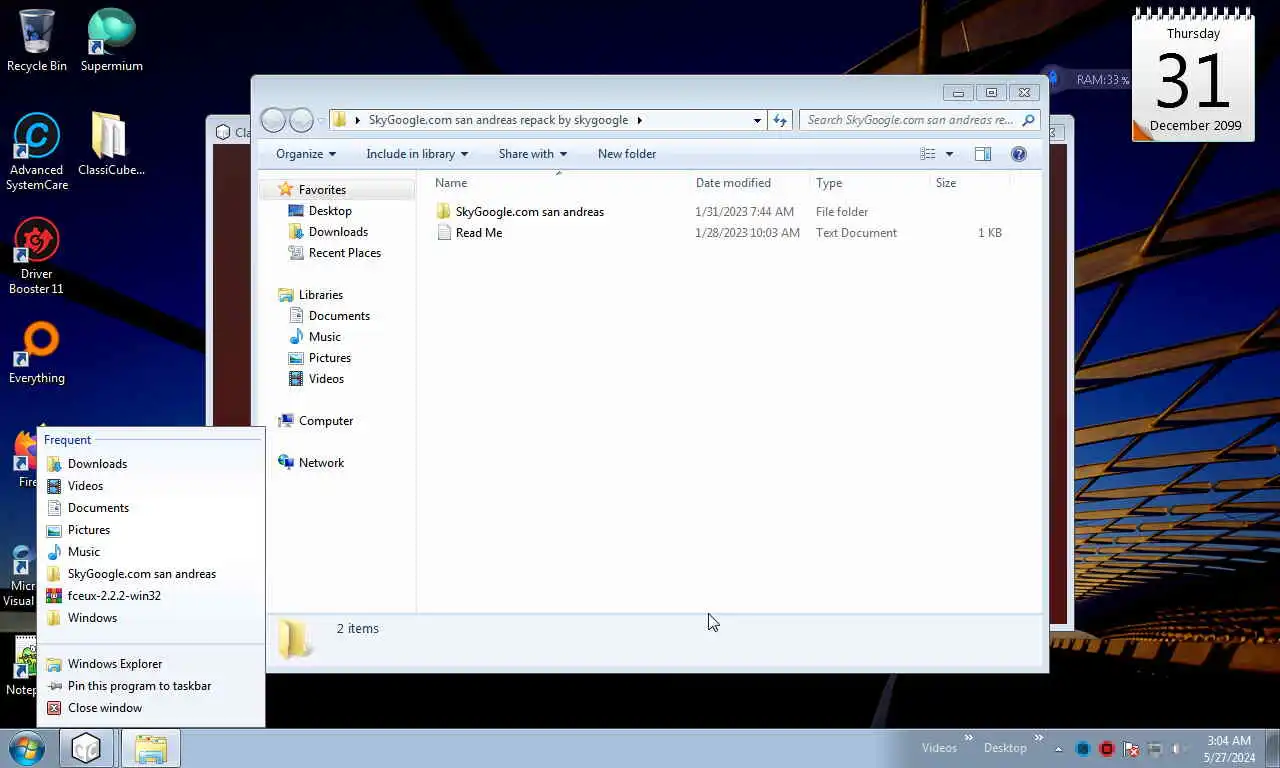Open the network tray icon
This screenshot has width=1280, height=768.
point(1155,749)
